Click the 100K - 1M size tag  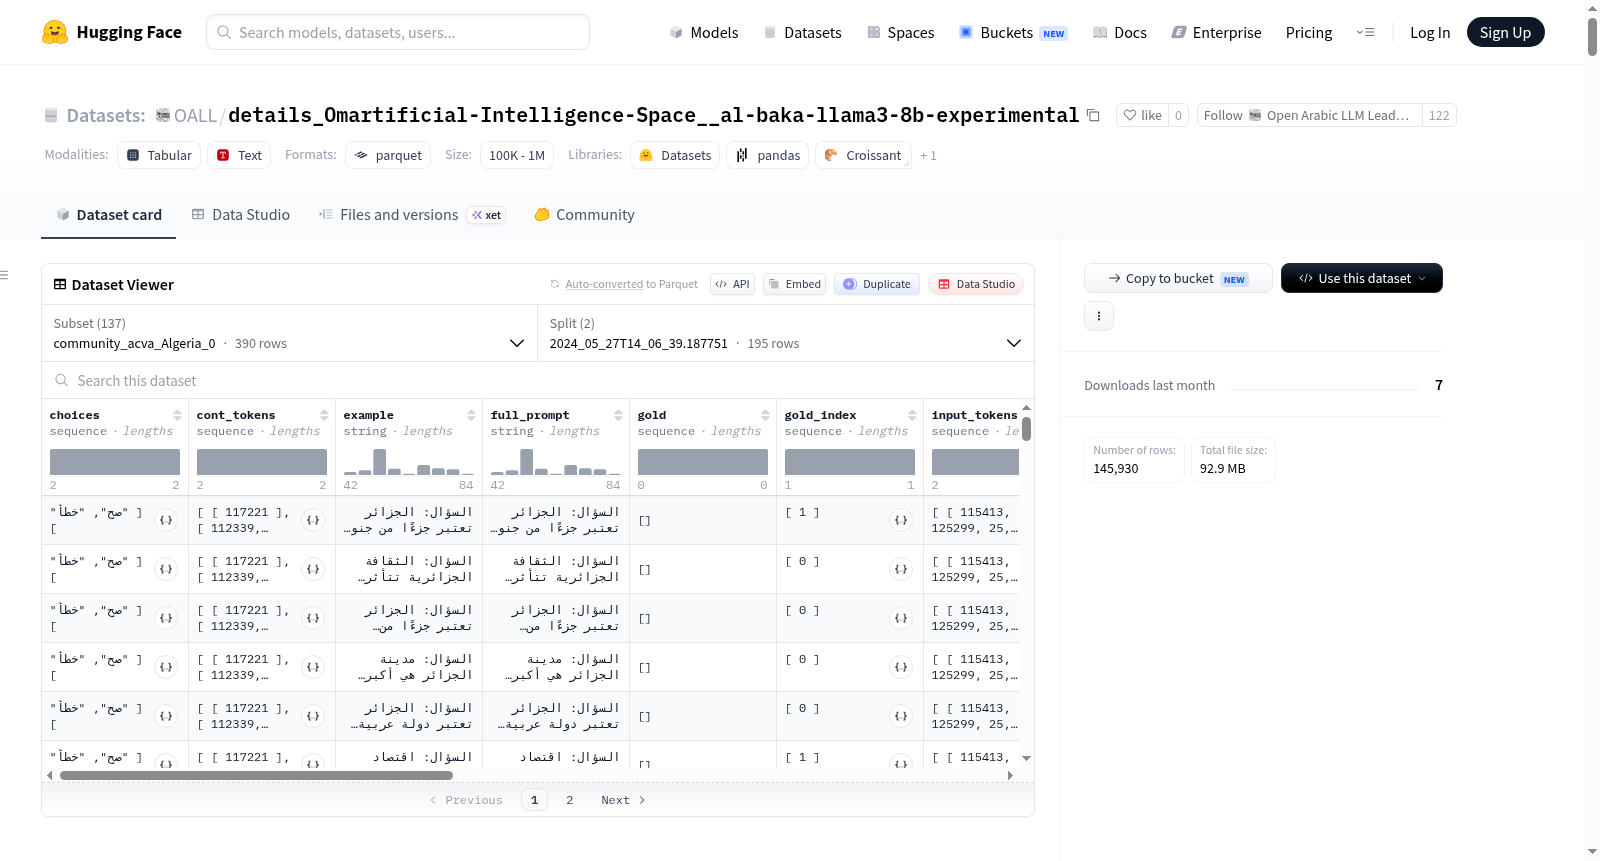click(x=517, y=155)
